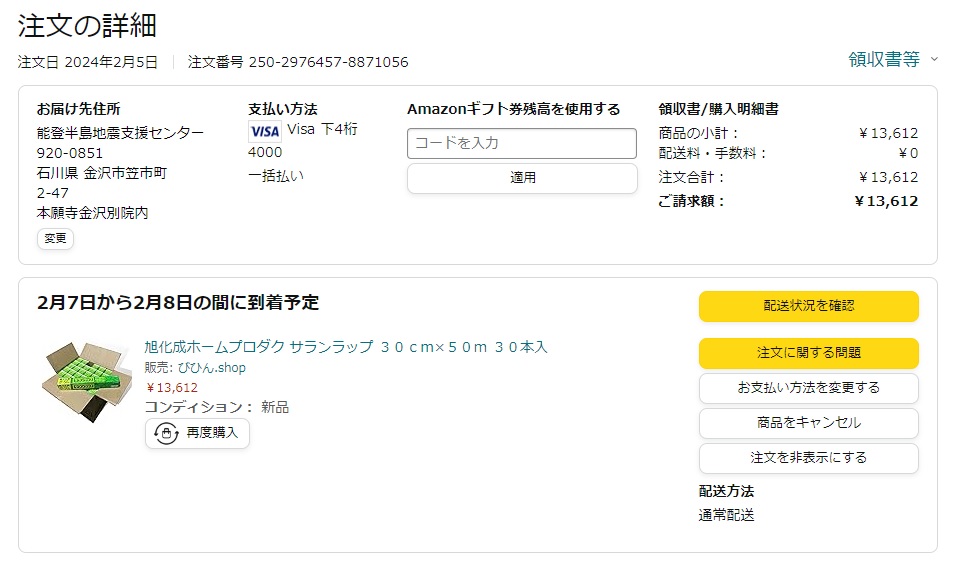Click the 注文に関する問題 button
This screenshot has height=574, width=960.
pyautogui.click(x=809, y=353)
